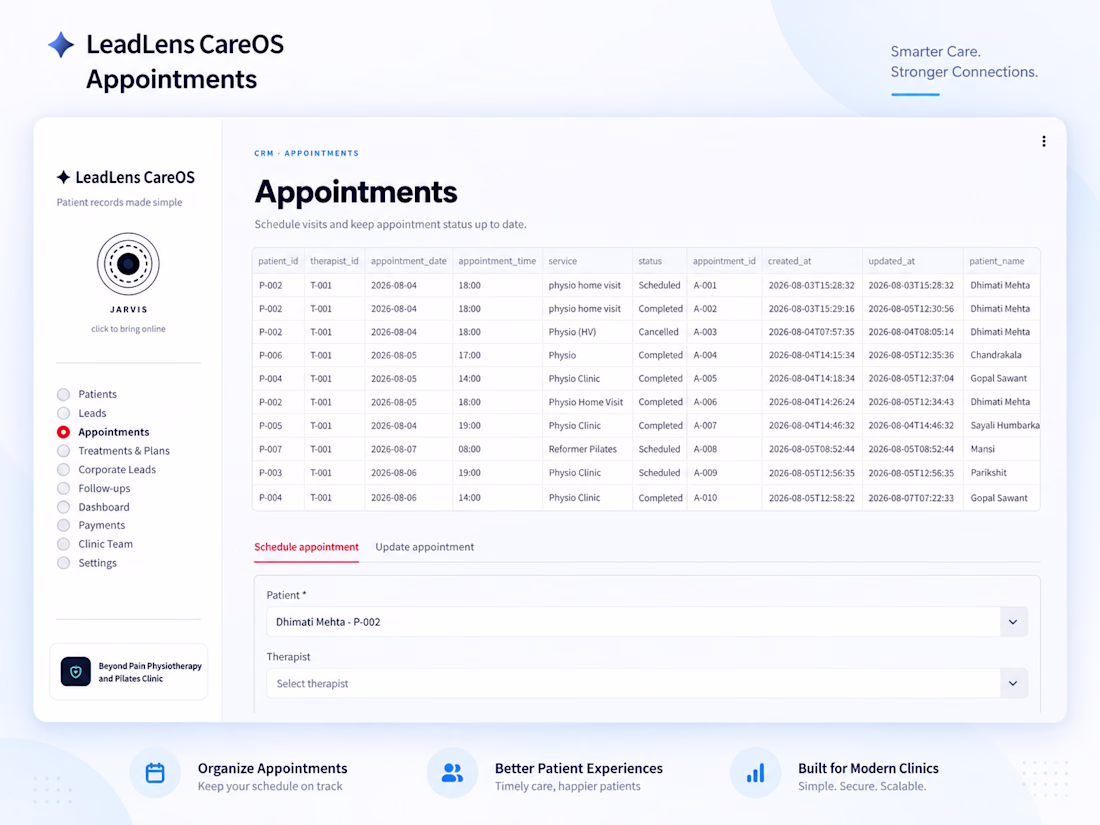1100x825 pixels.
Task: Click the Cancelled status cell
Action: click(x=659, y=332)
